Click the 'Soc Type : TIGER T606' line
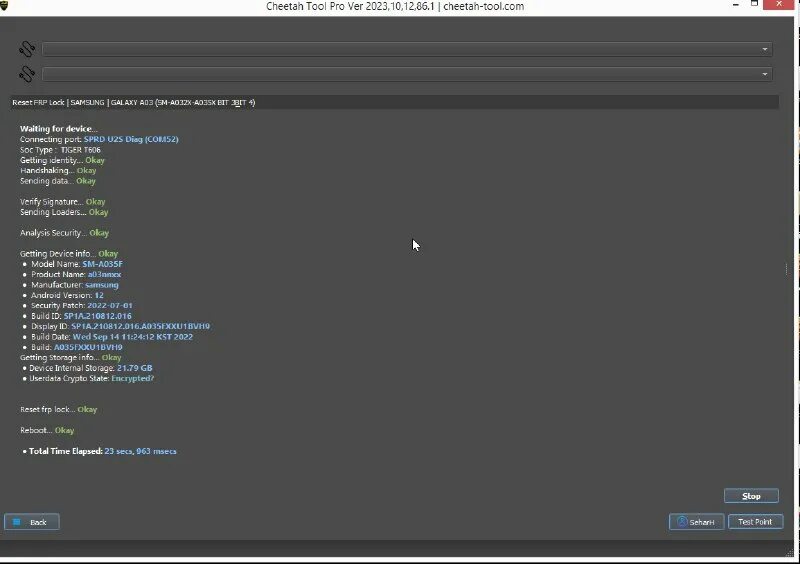This screenshot has width=800, height=564. [60, 150]
